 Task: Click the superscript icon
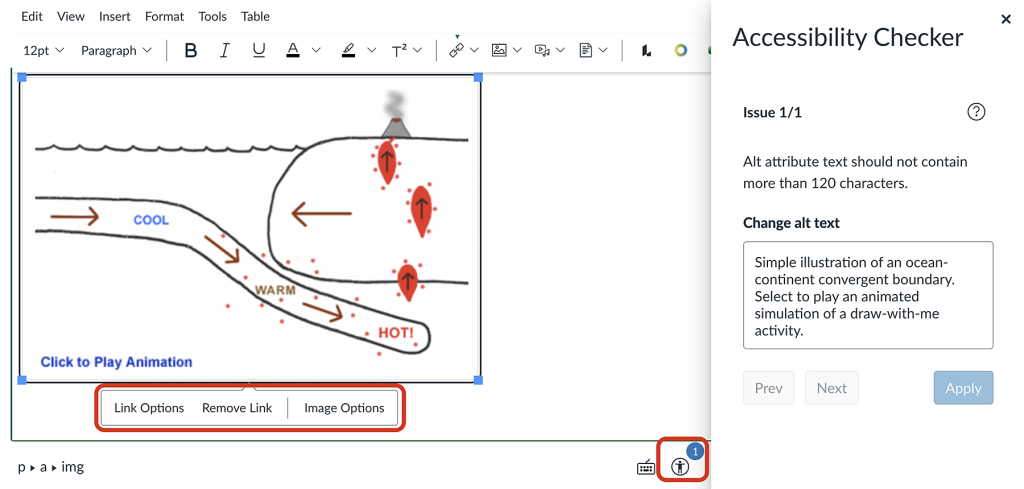point(399,50)
